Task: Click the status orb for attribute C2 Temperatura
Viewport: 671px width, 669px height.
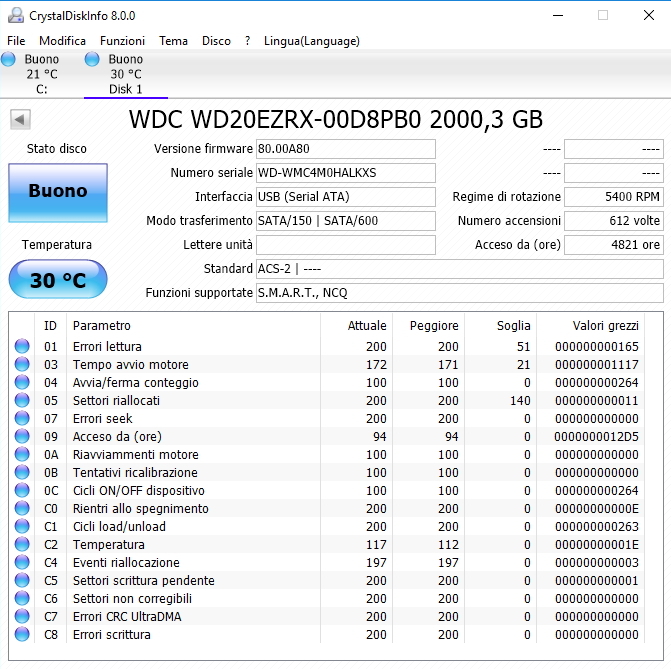Action: pyautogui.click(x=22, y=544)
